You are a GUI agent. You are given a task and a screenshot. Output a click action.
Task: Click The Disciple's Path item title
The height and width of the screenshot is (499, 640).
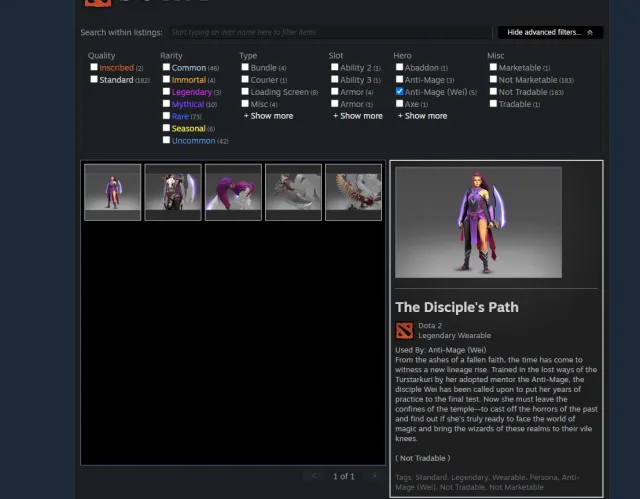click(x=457, y=307)
